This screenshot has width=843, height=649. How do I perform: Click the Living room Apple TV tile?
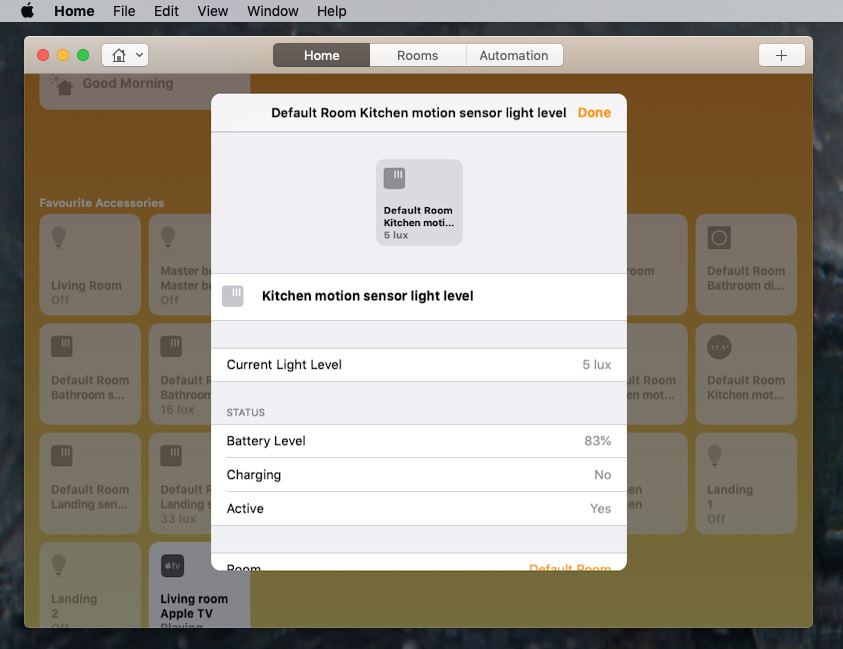click(199, 584)
